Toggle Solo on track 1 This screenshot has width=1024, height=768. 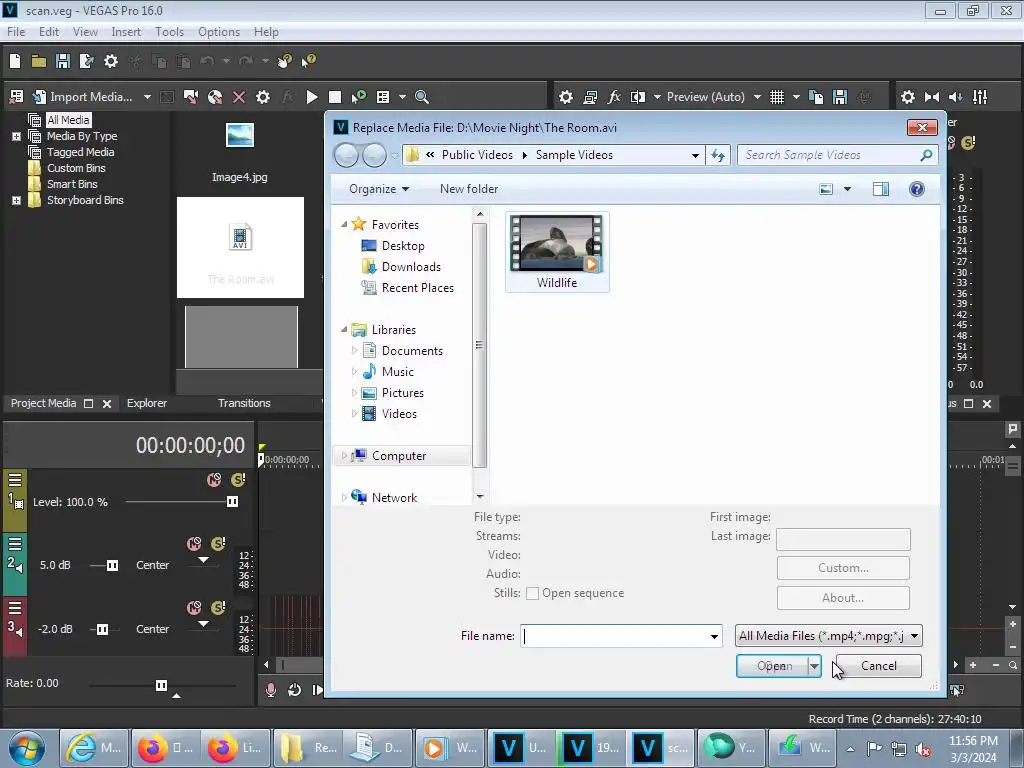238,480
